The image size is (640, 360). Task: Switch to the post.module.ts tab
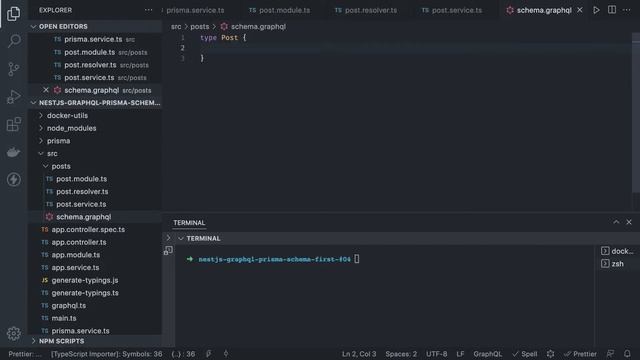click(280, 10)
